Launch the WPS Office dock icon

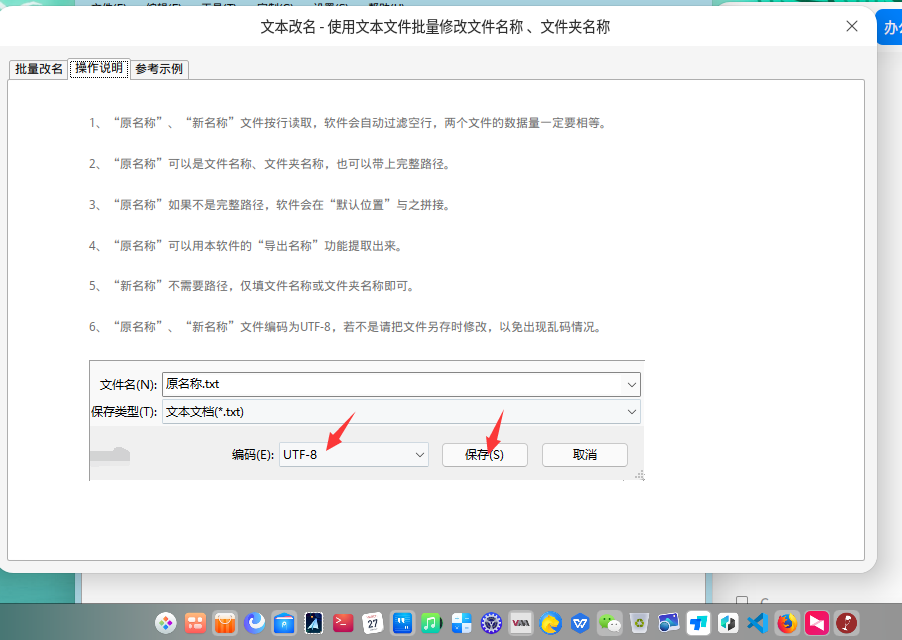pyautogui.click(x=580, y=623)
